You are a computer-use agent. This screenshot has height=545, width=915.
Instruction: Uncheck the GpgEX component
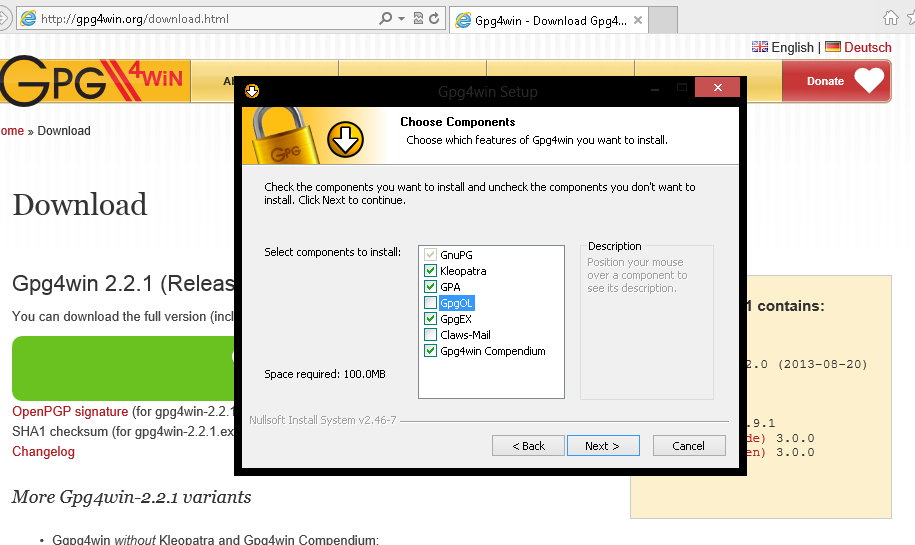[431, 319]
